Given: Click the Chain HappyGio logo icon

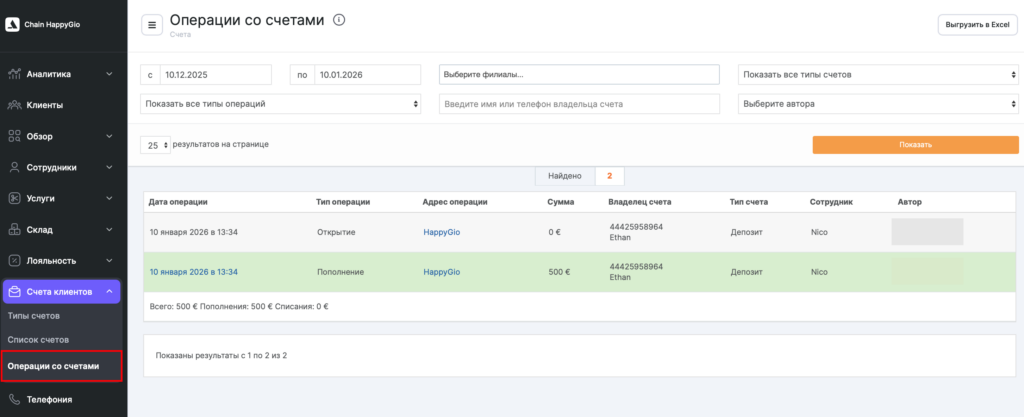Looking at the screenshot, I should click(13, 25).
